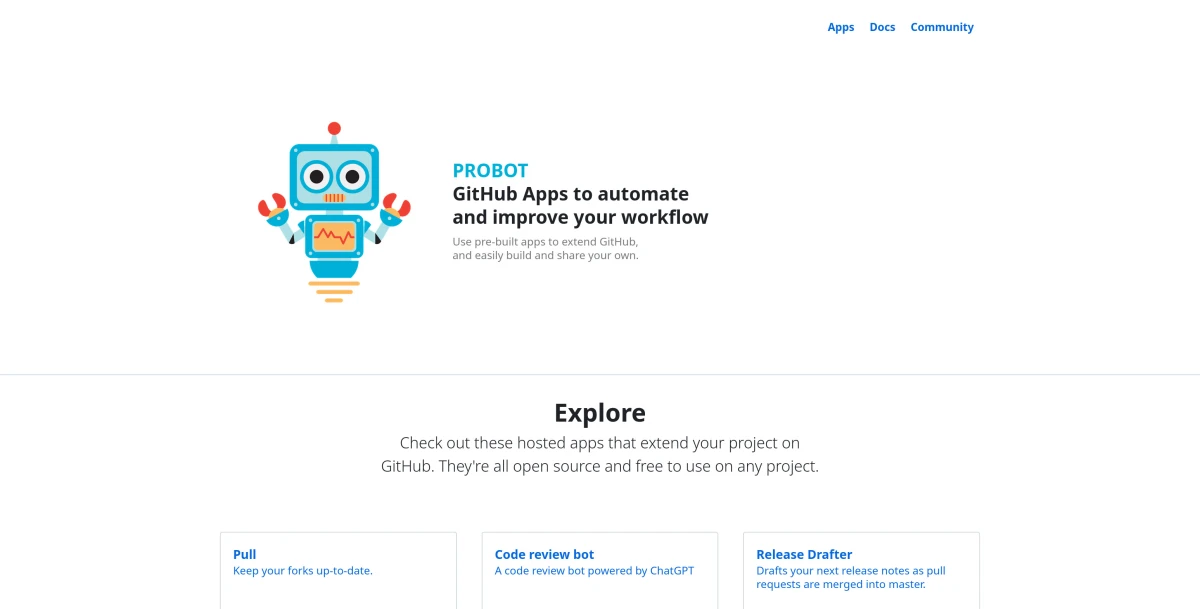Open the Apps navigation link

[x=840, y=27]
